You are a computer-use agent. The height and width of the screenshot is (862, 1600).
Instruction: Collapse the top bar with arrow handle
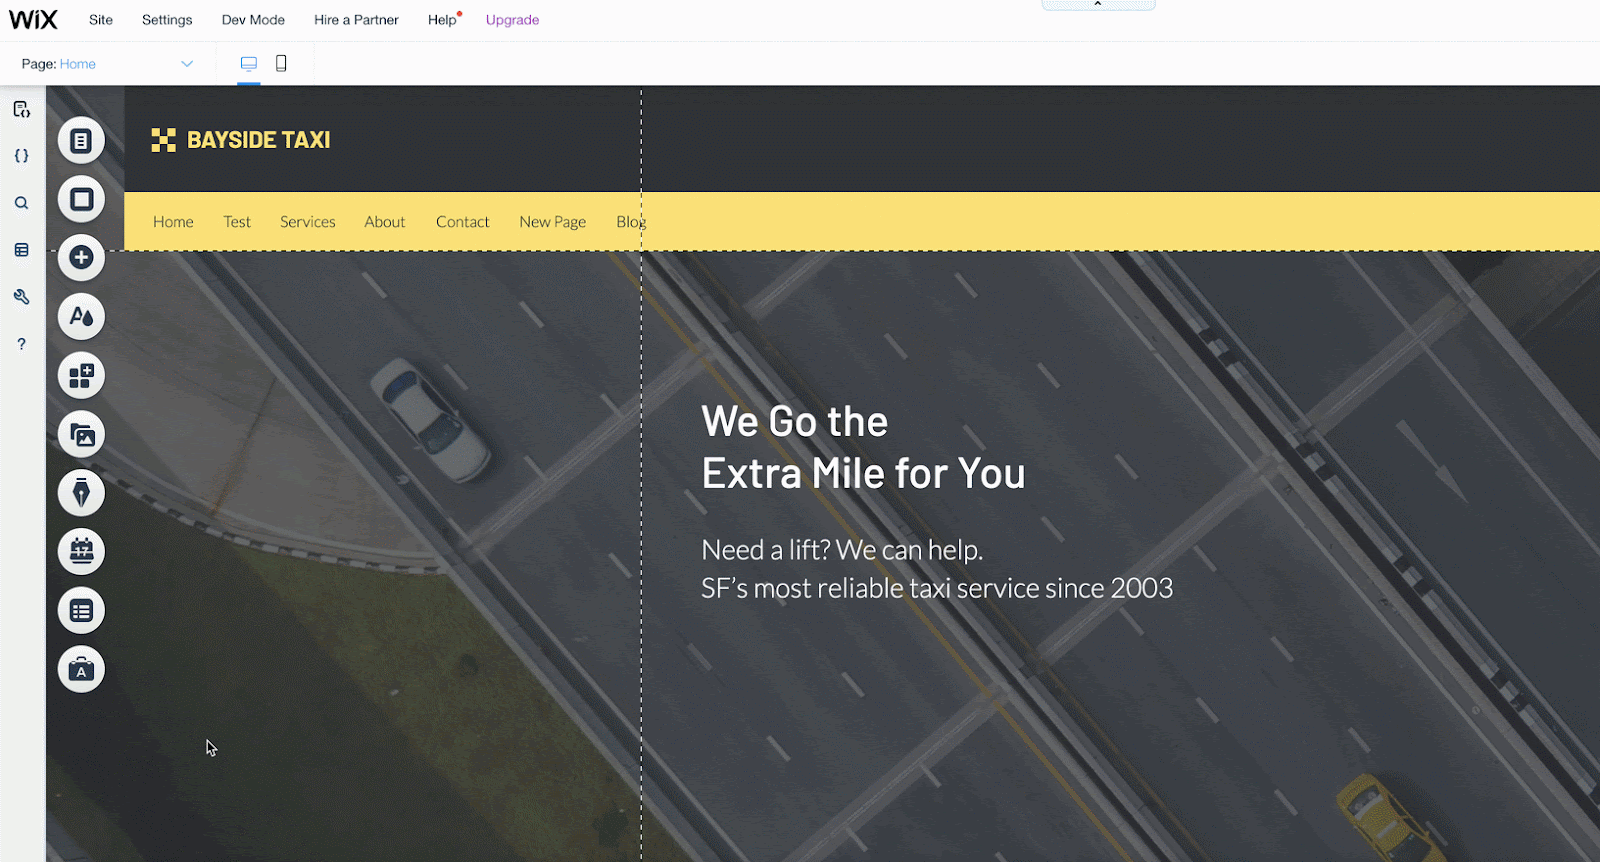1098,5
